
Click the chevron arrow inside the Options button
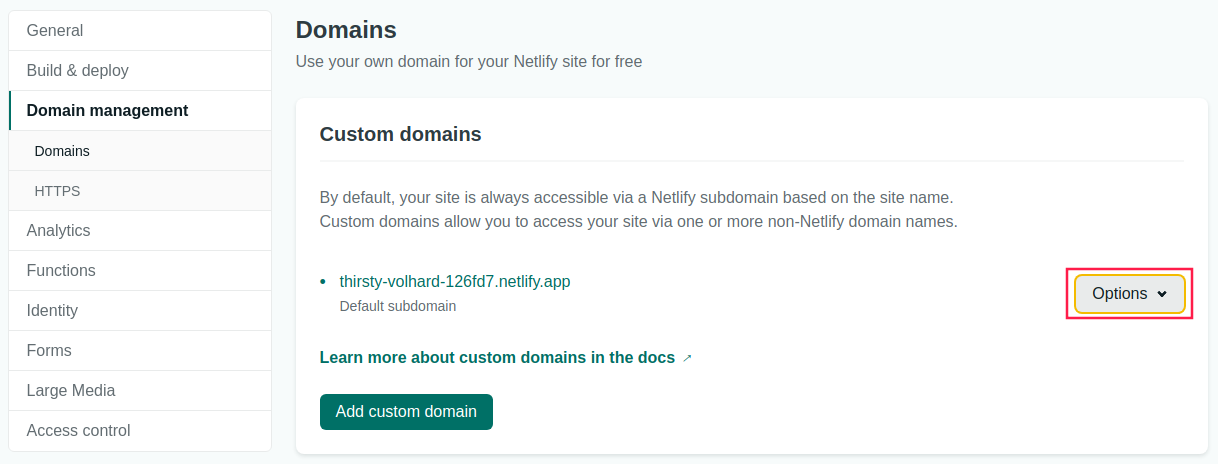point(1162,294)
